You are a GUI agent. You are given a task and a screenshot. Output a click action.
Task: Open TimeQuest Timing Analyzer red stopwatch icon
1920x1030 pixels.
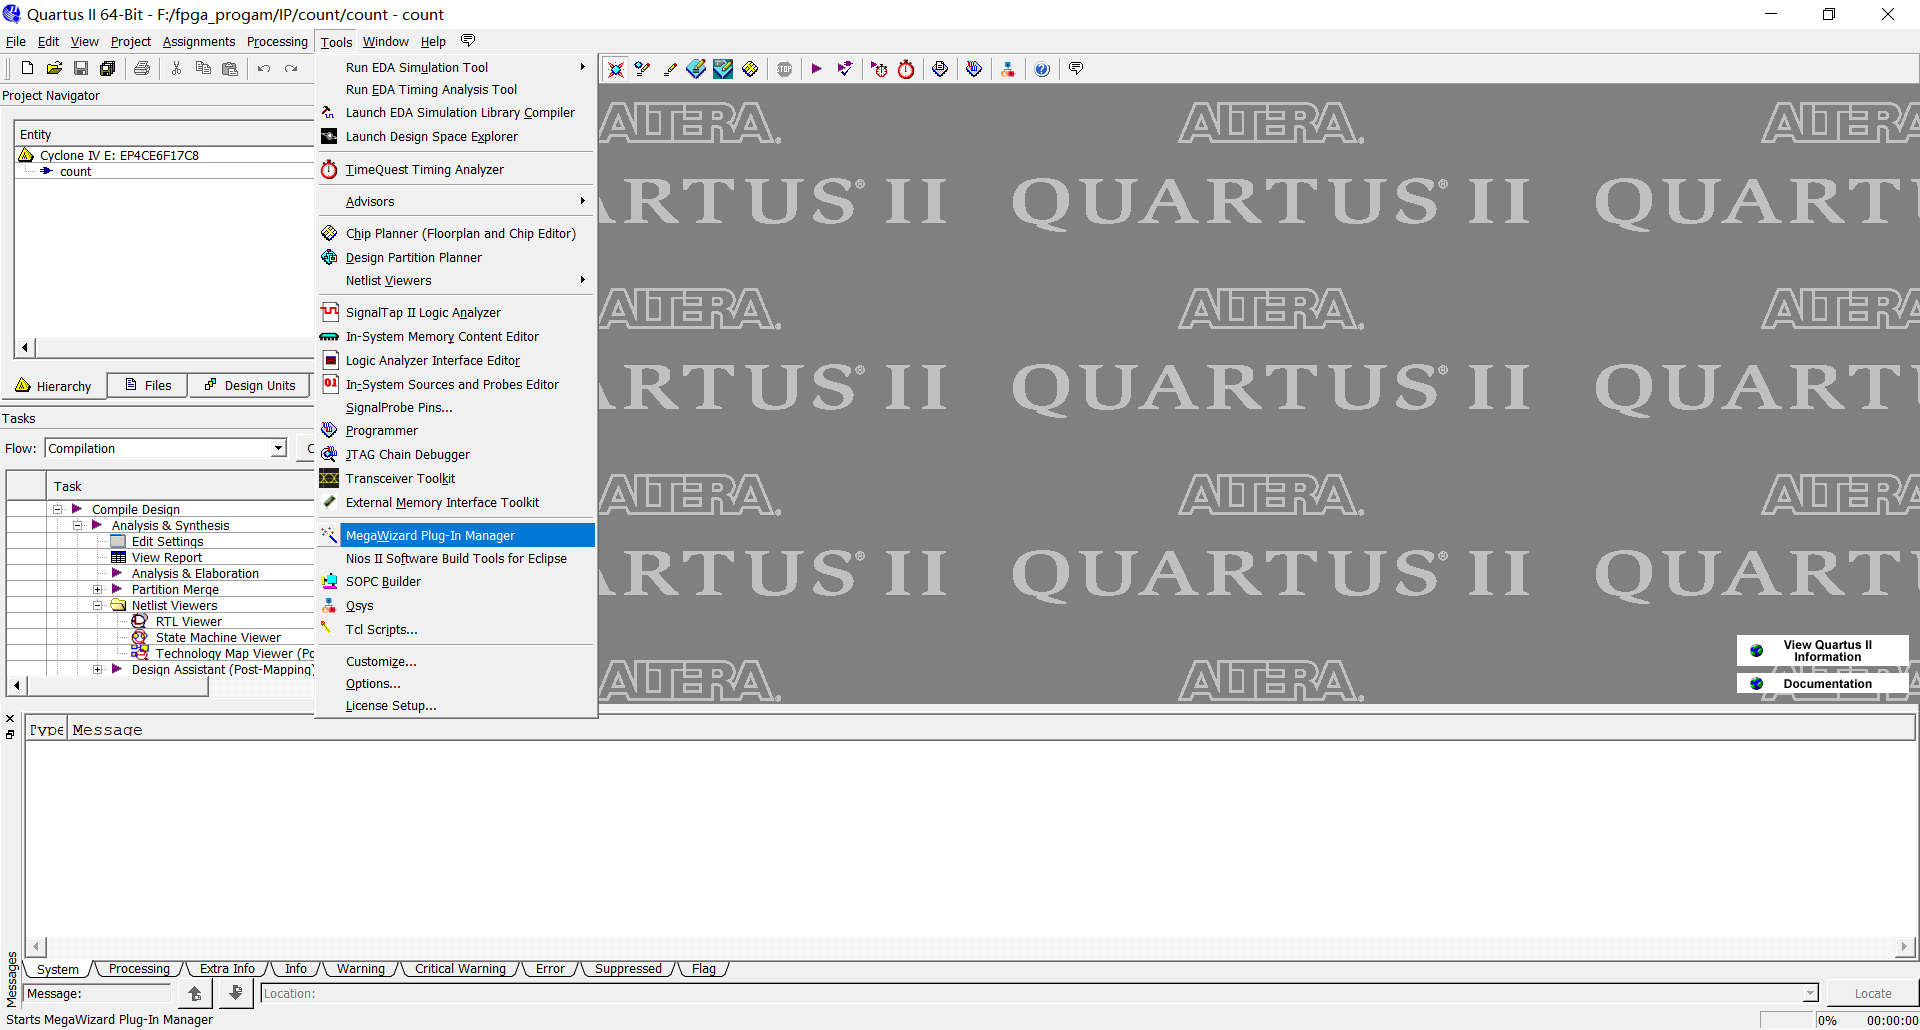click(x=906, y=69)
